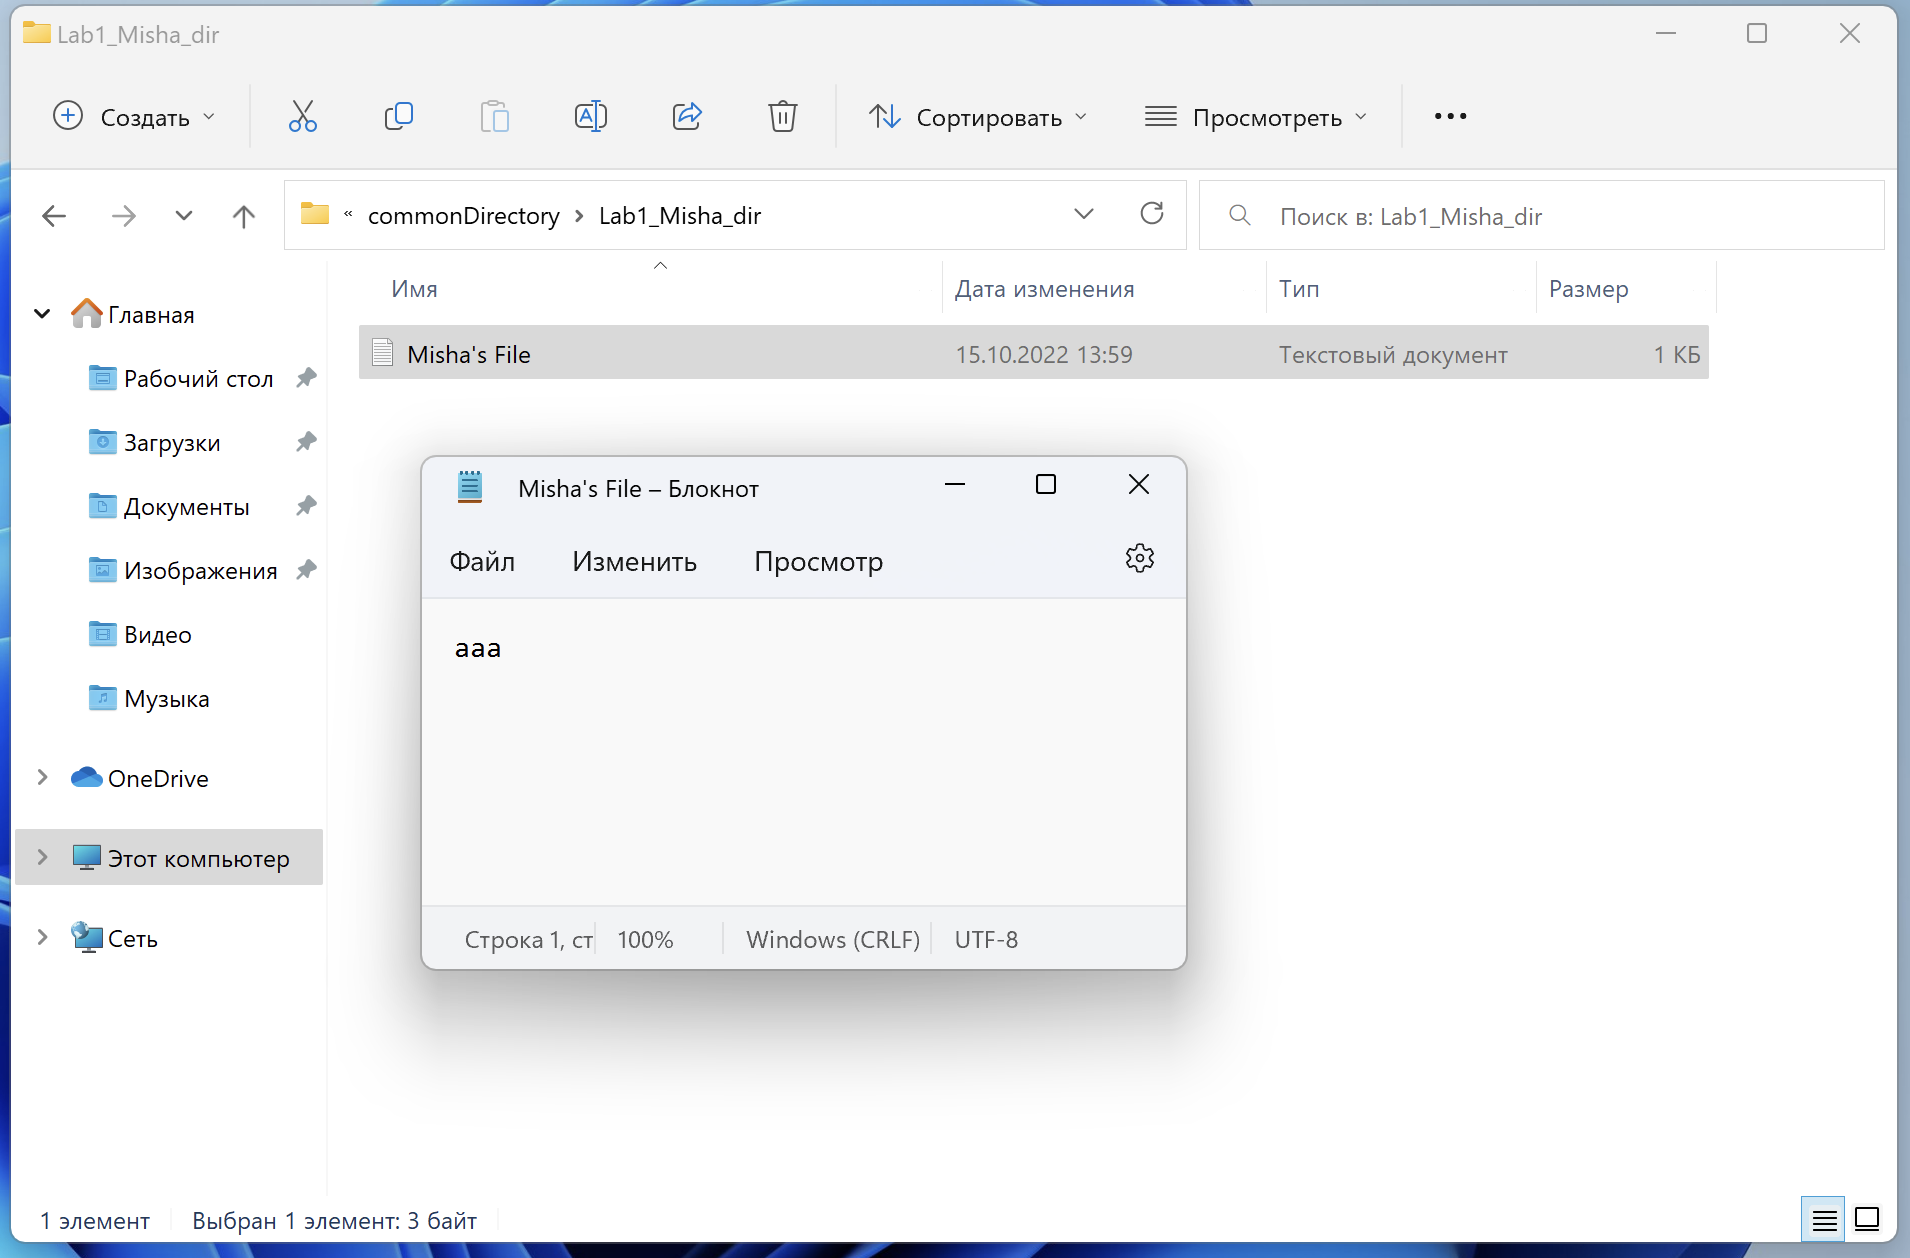Click the Copy icon in toolbar
Viewport: 1910px width, 1258px height.
(x=398, y=117)
